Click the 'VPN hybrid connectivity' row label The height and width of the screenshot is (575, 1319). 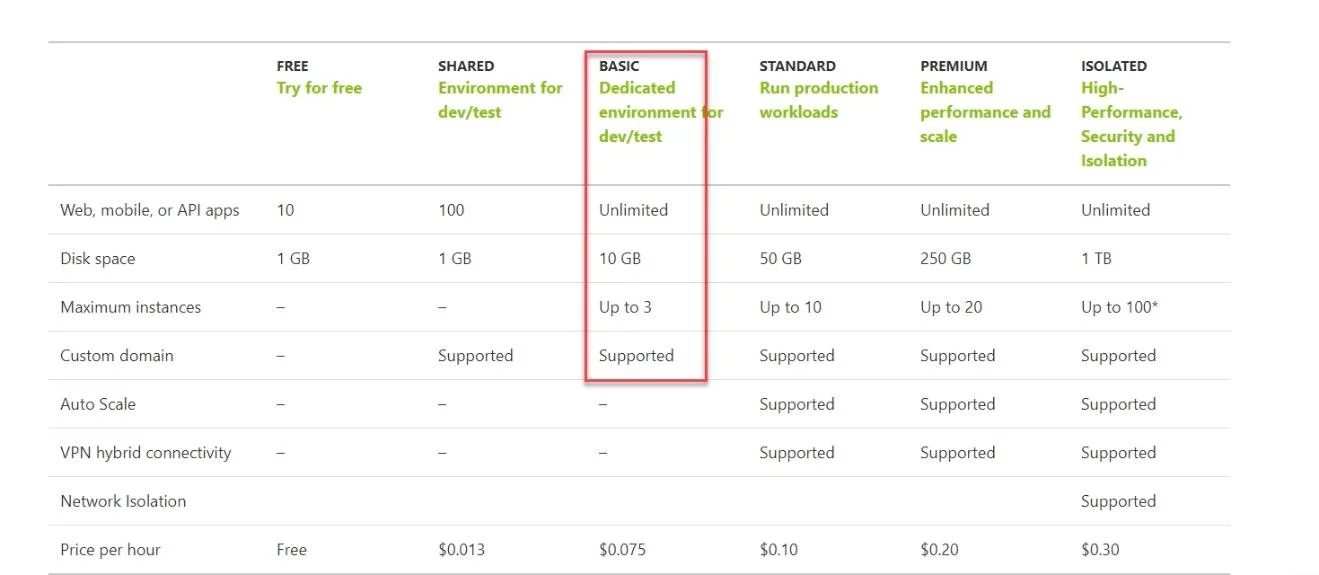point(145,453)
